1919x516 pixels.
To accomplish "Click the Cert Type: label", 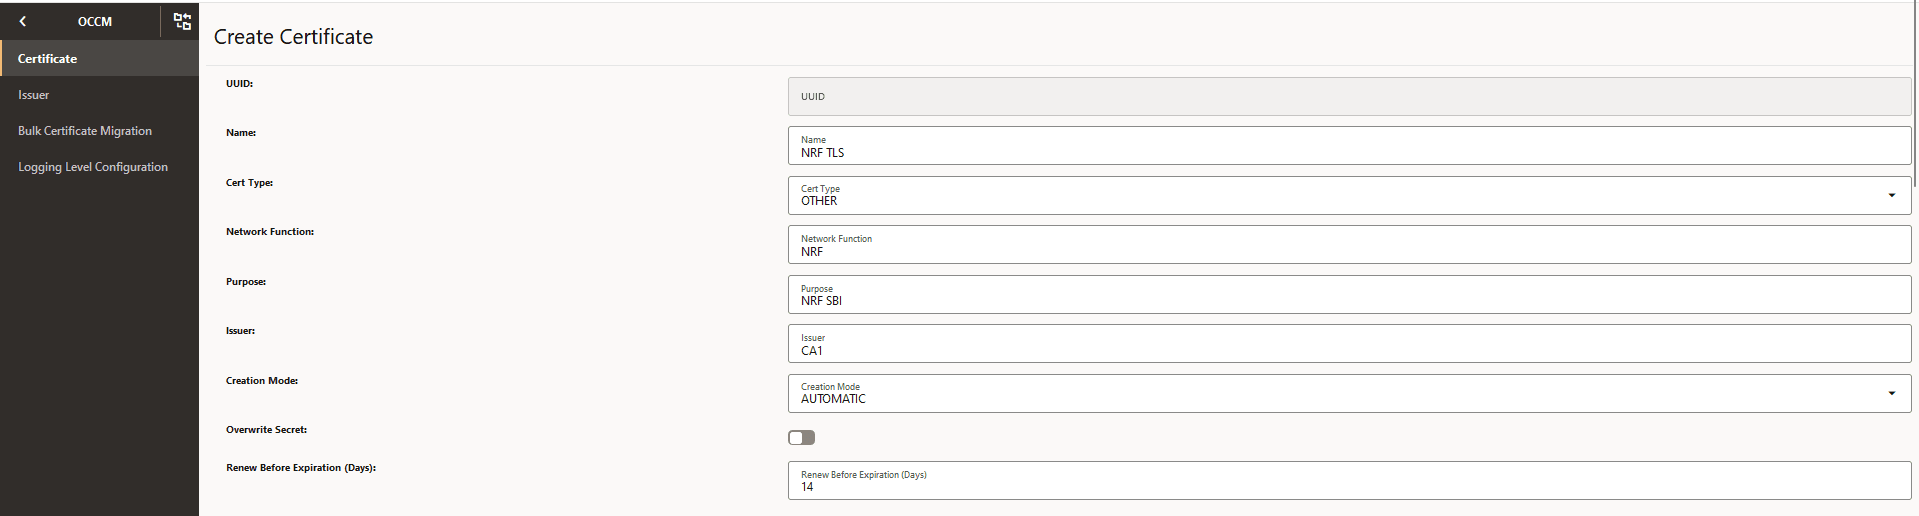I will pyautogui.click(x=249, y=183).
